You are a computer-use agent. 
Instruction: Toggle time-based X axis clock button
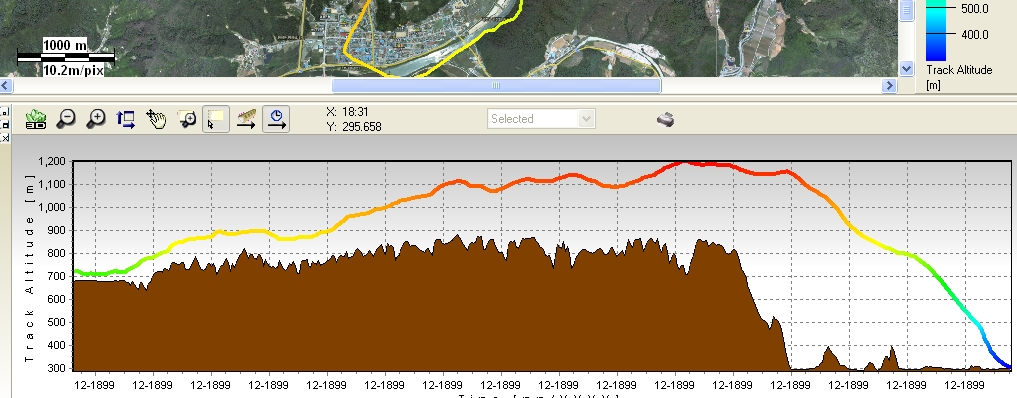click(x=276, y=119)
